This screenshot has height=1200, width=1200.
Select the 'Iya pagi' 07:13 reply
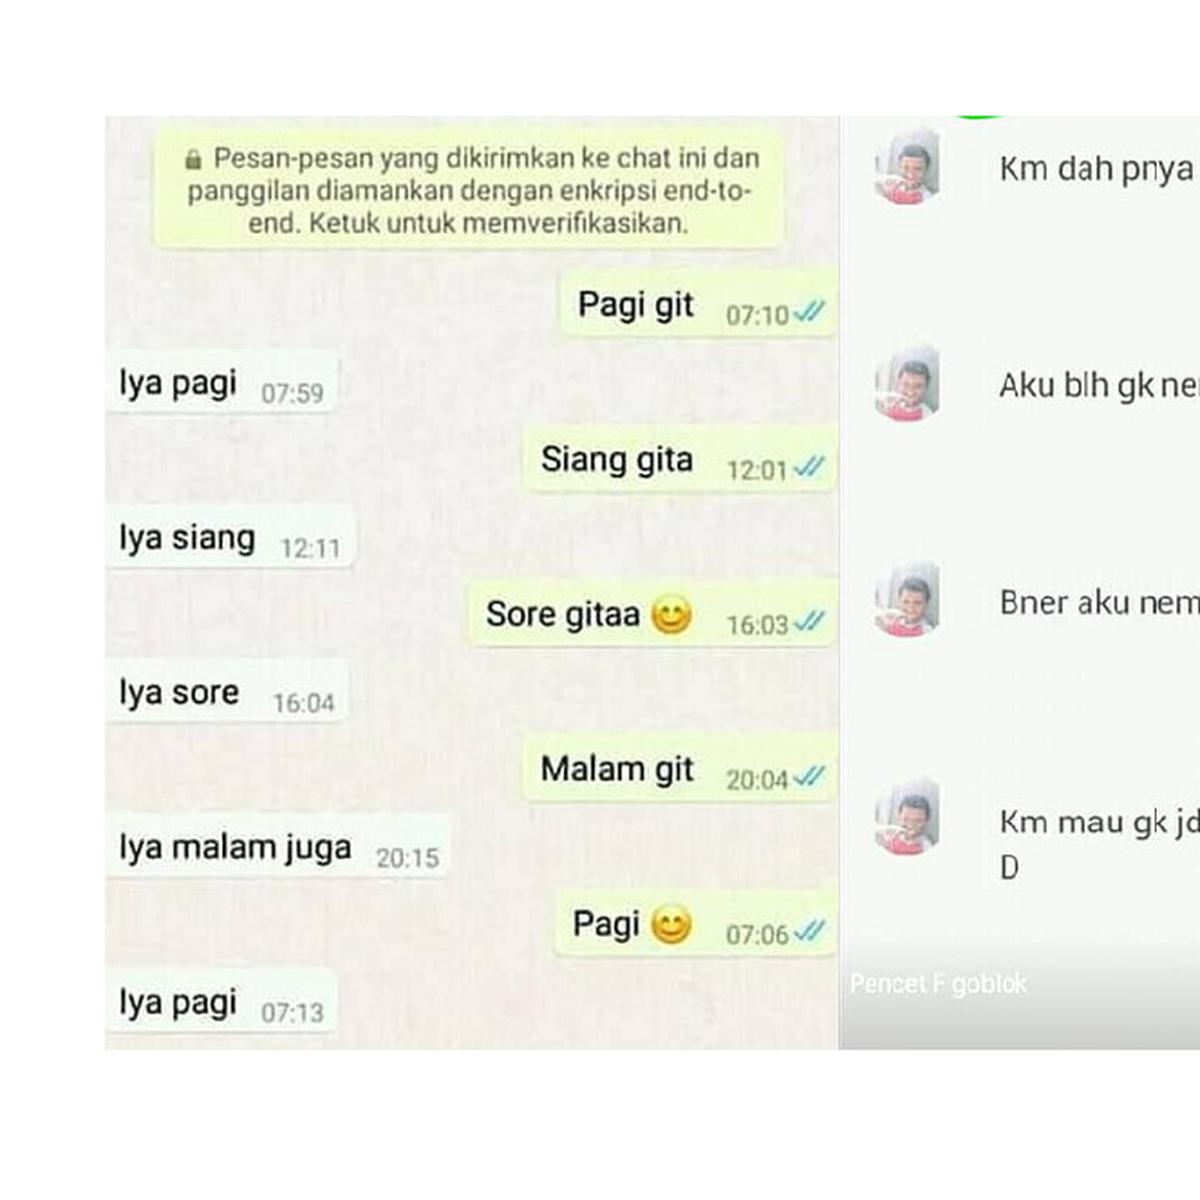222,1003
